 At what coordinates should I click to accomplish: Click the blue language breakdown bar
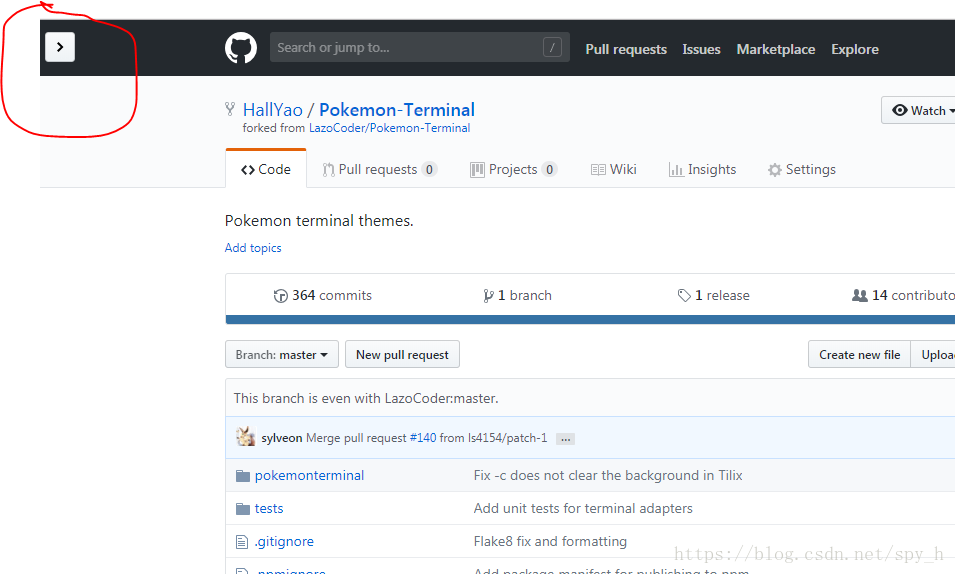(x=590, y=319)
